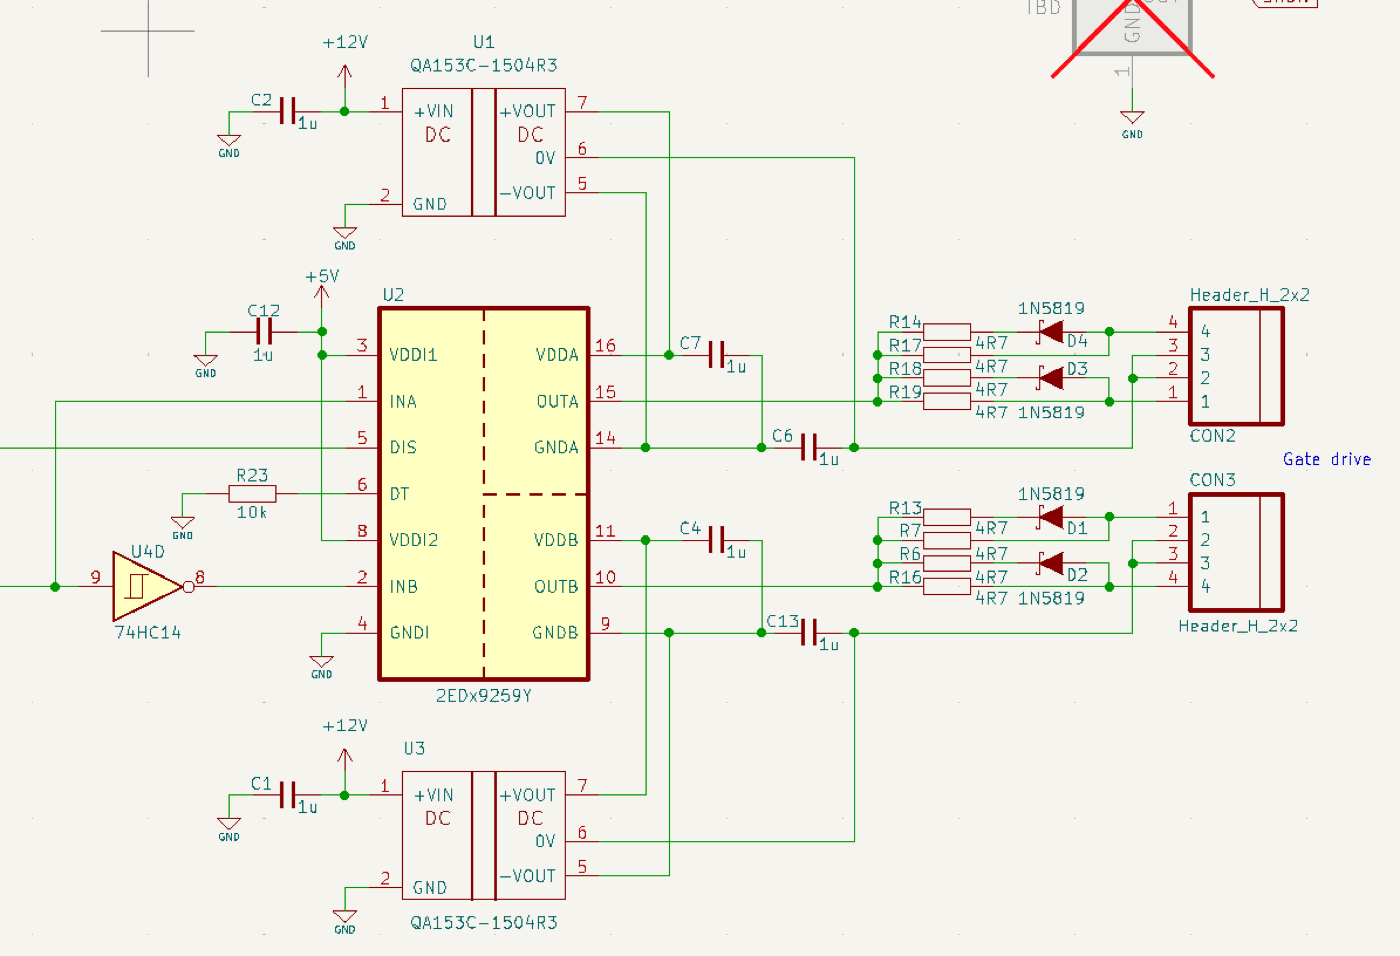Select resistor R17 symbol

(x=947, y=355)
